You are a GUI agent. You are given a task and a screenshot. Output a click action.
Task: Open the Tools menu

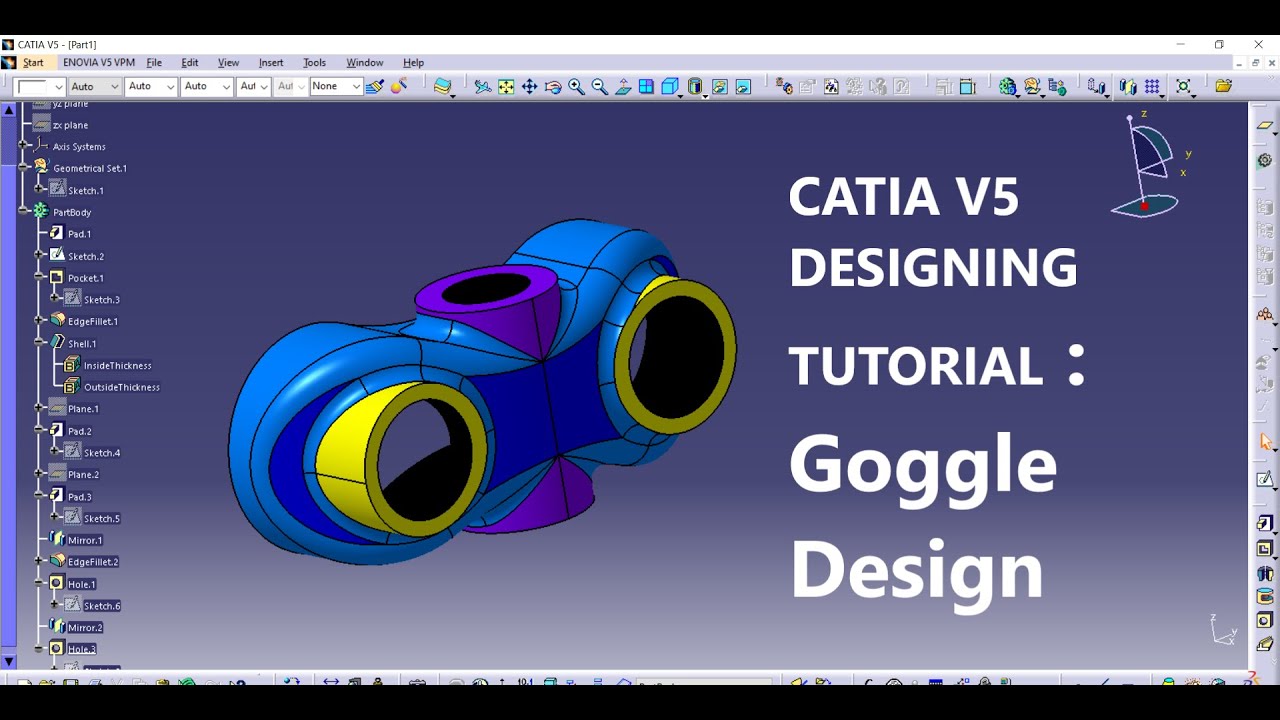coord(314,63)
